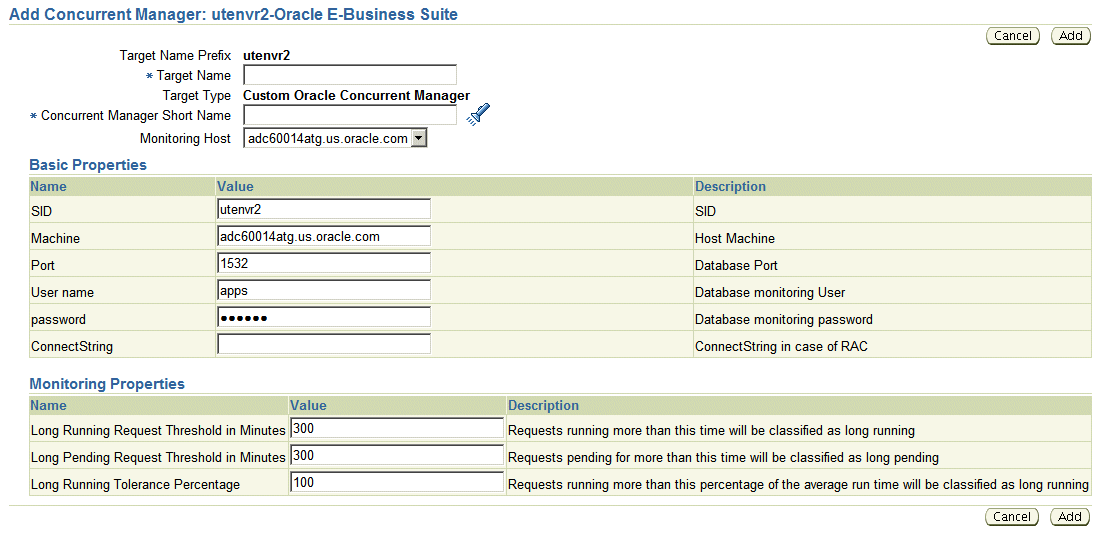Click the password input field
Image resolution: width=1101 pixels, height=534 pixels.
(324, 317)
